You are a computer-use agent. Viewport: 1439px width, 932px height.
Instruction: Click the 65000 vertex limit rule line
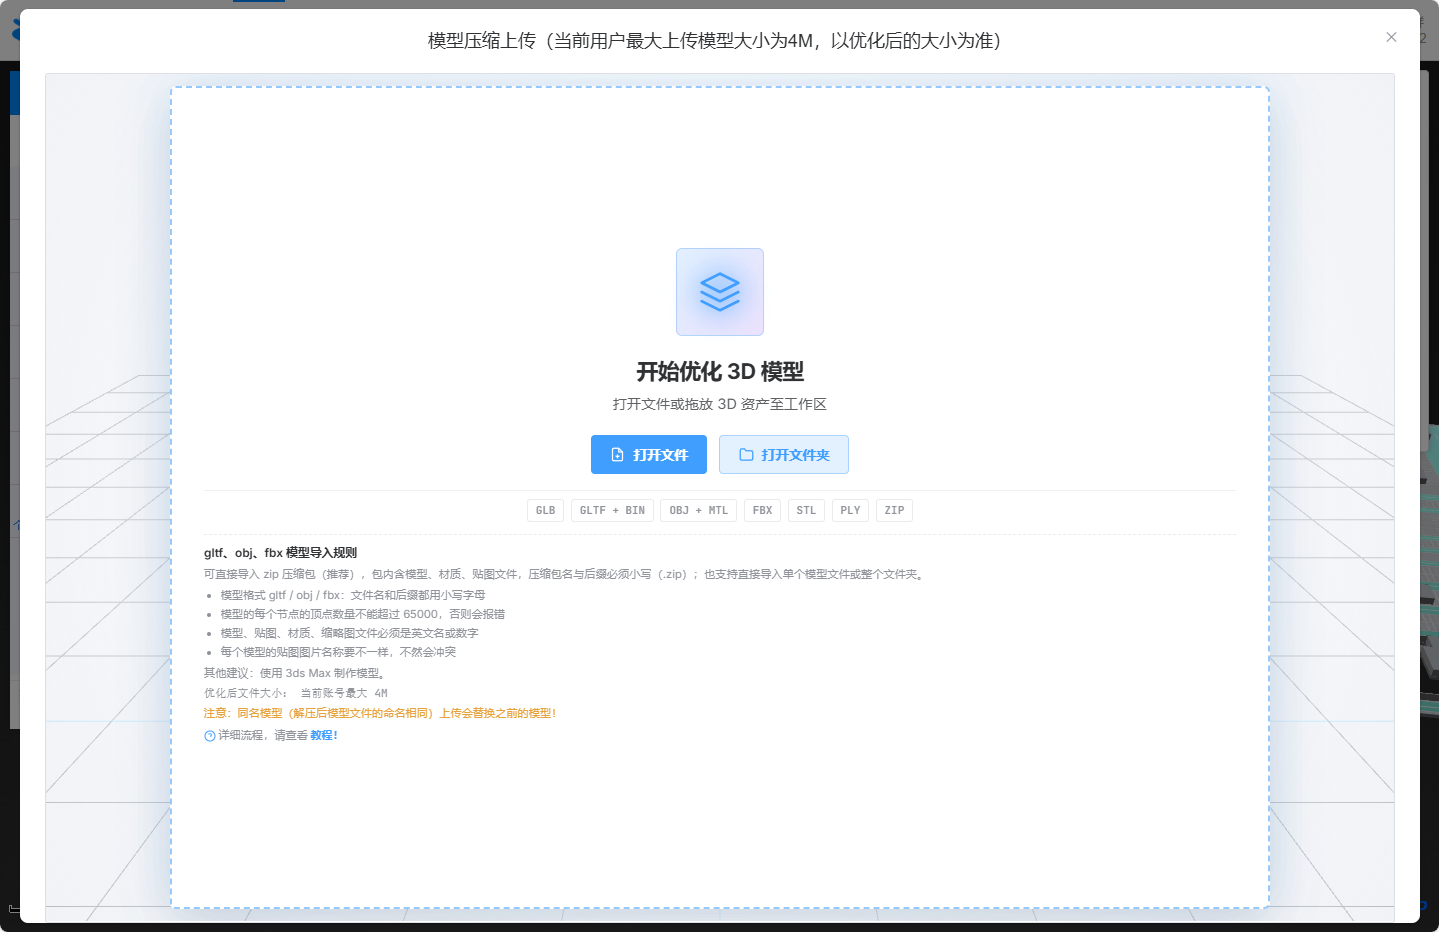coord(363,614)
